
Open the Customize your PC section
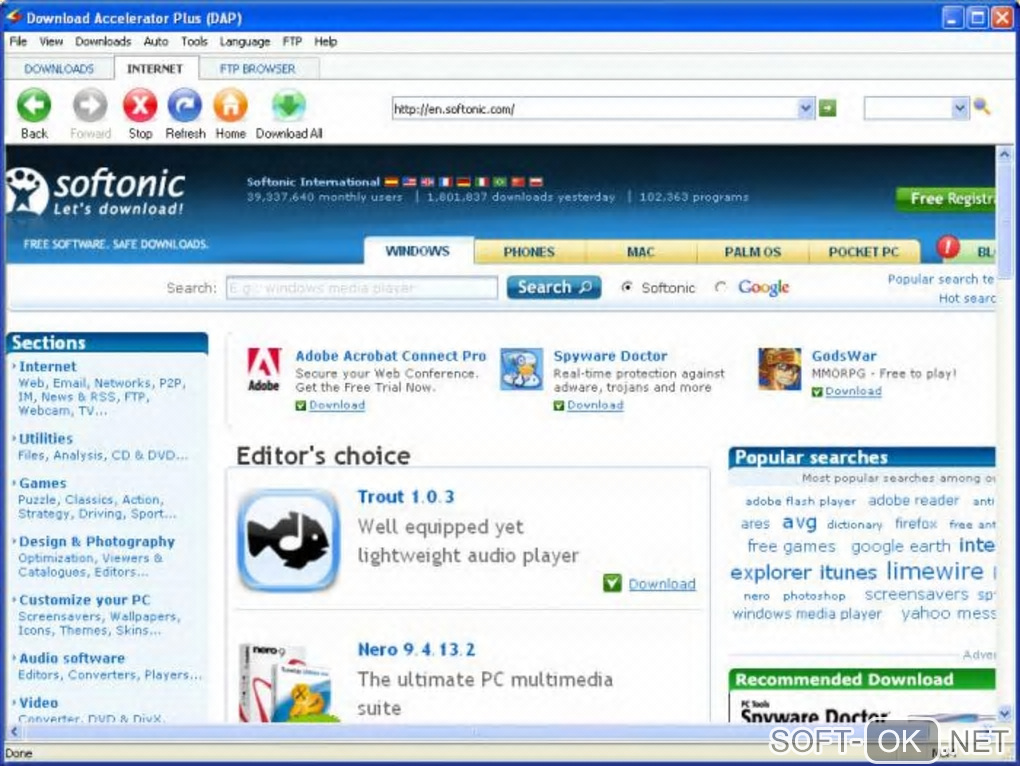84,600
